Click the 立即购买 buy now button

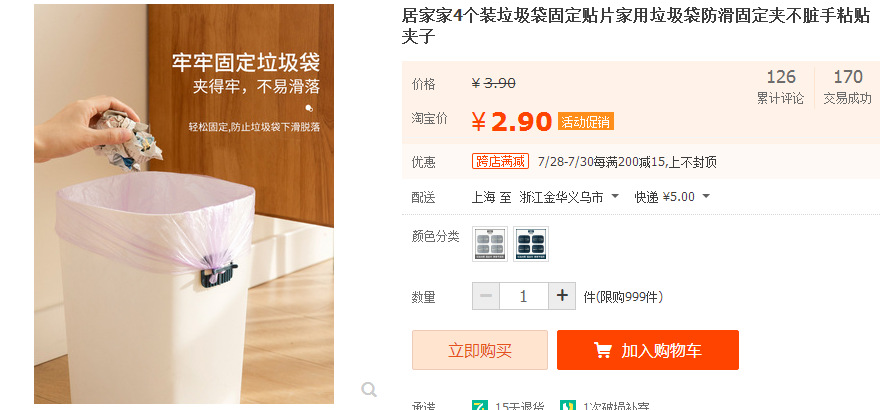pos(480,350)
